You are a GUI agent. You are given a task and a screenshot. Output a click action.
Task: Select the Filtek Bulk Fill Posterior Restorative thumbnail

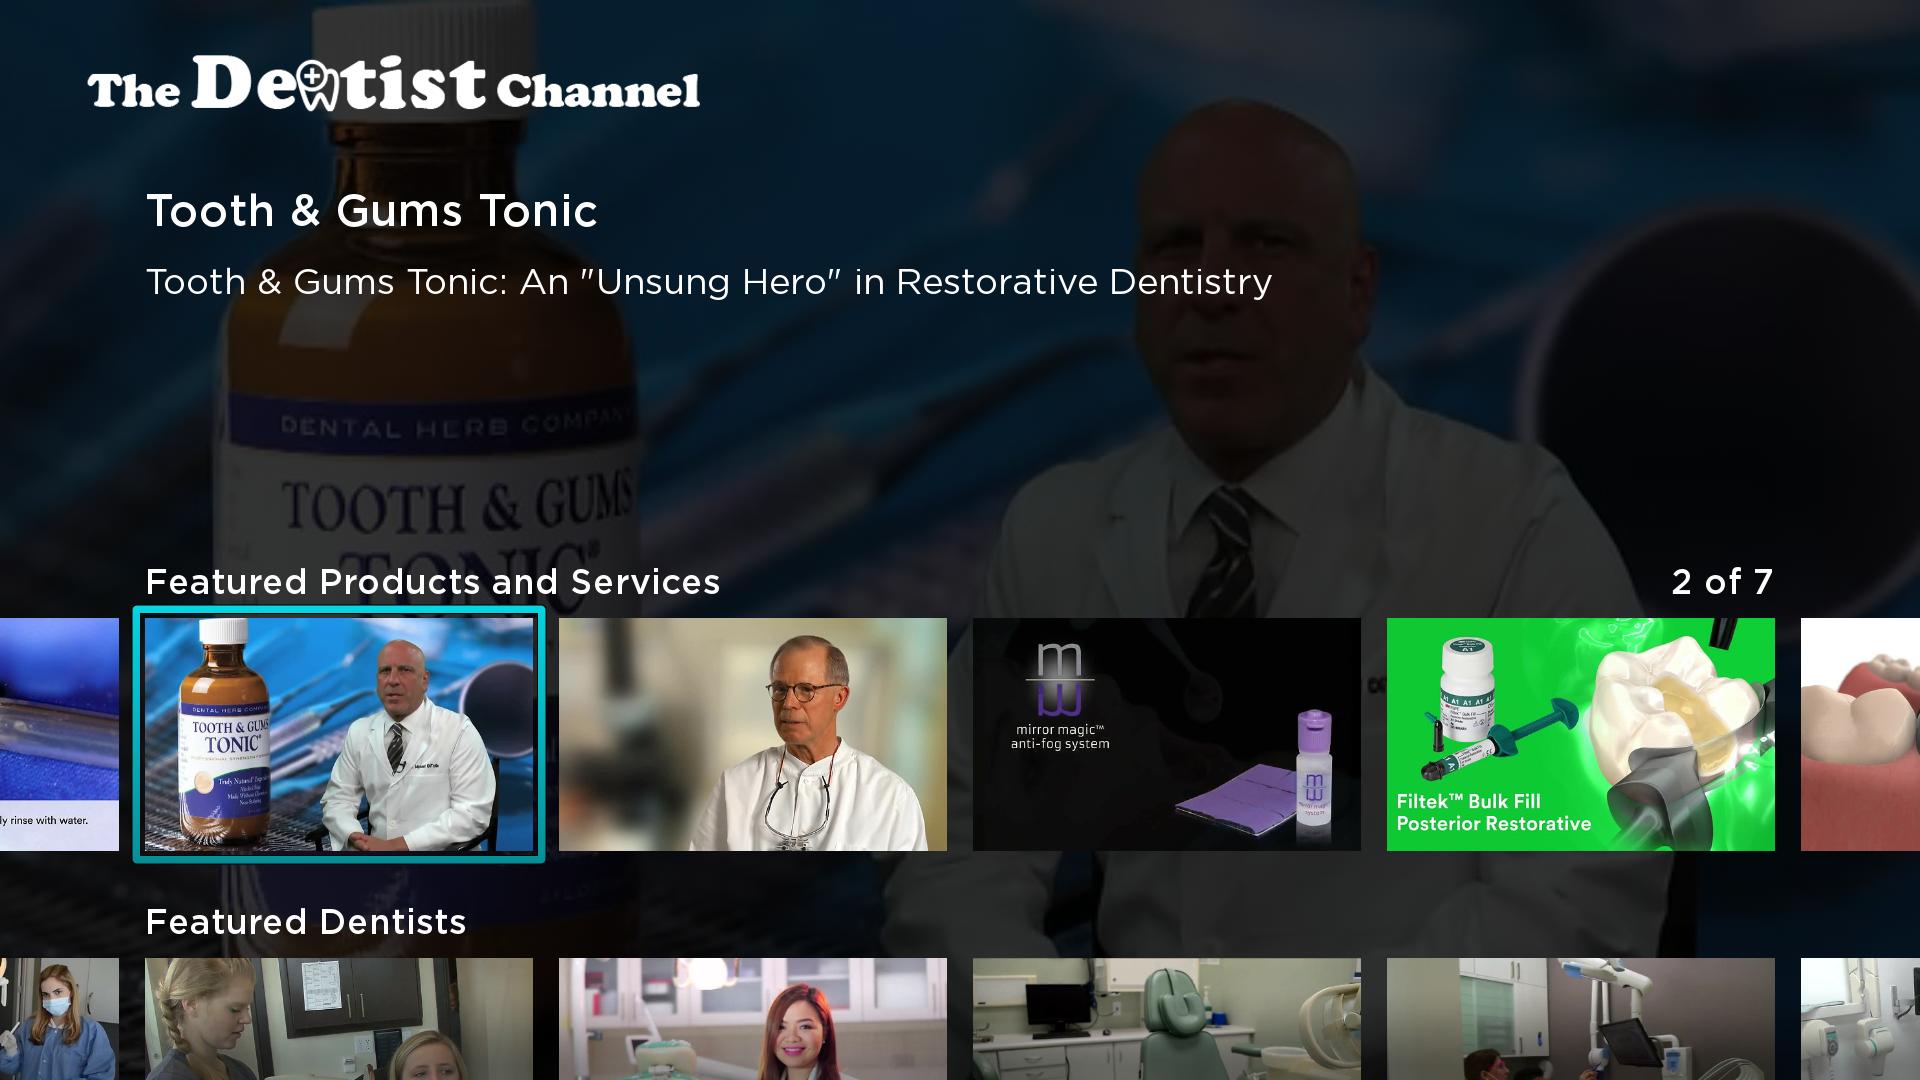pyautogui.click(x=1580, y=734)
